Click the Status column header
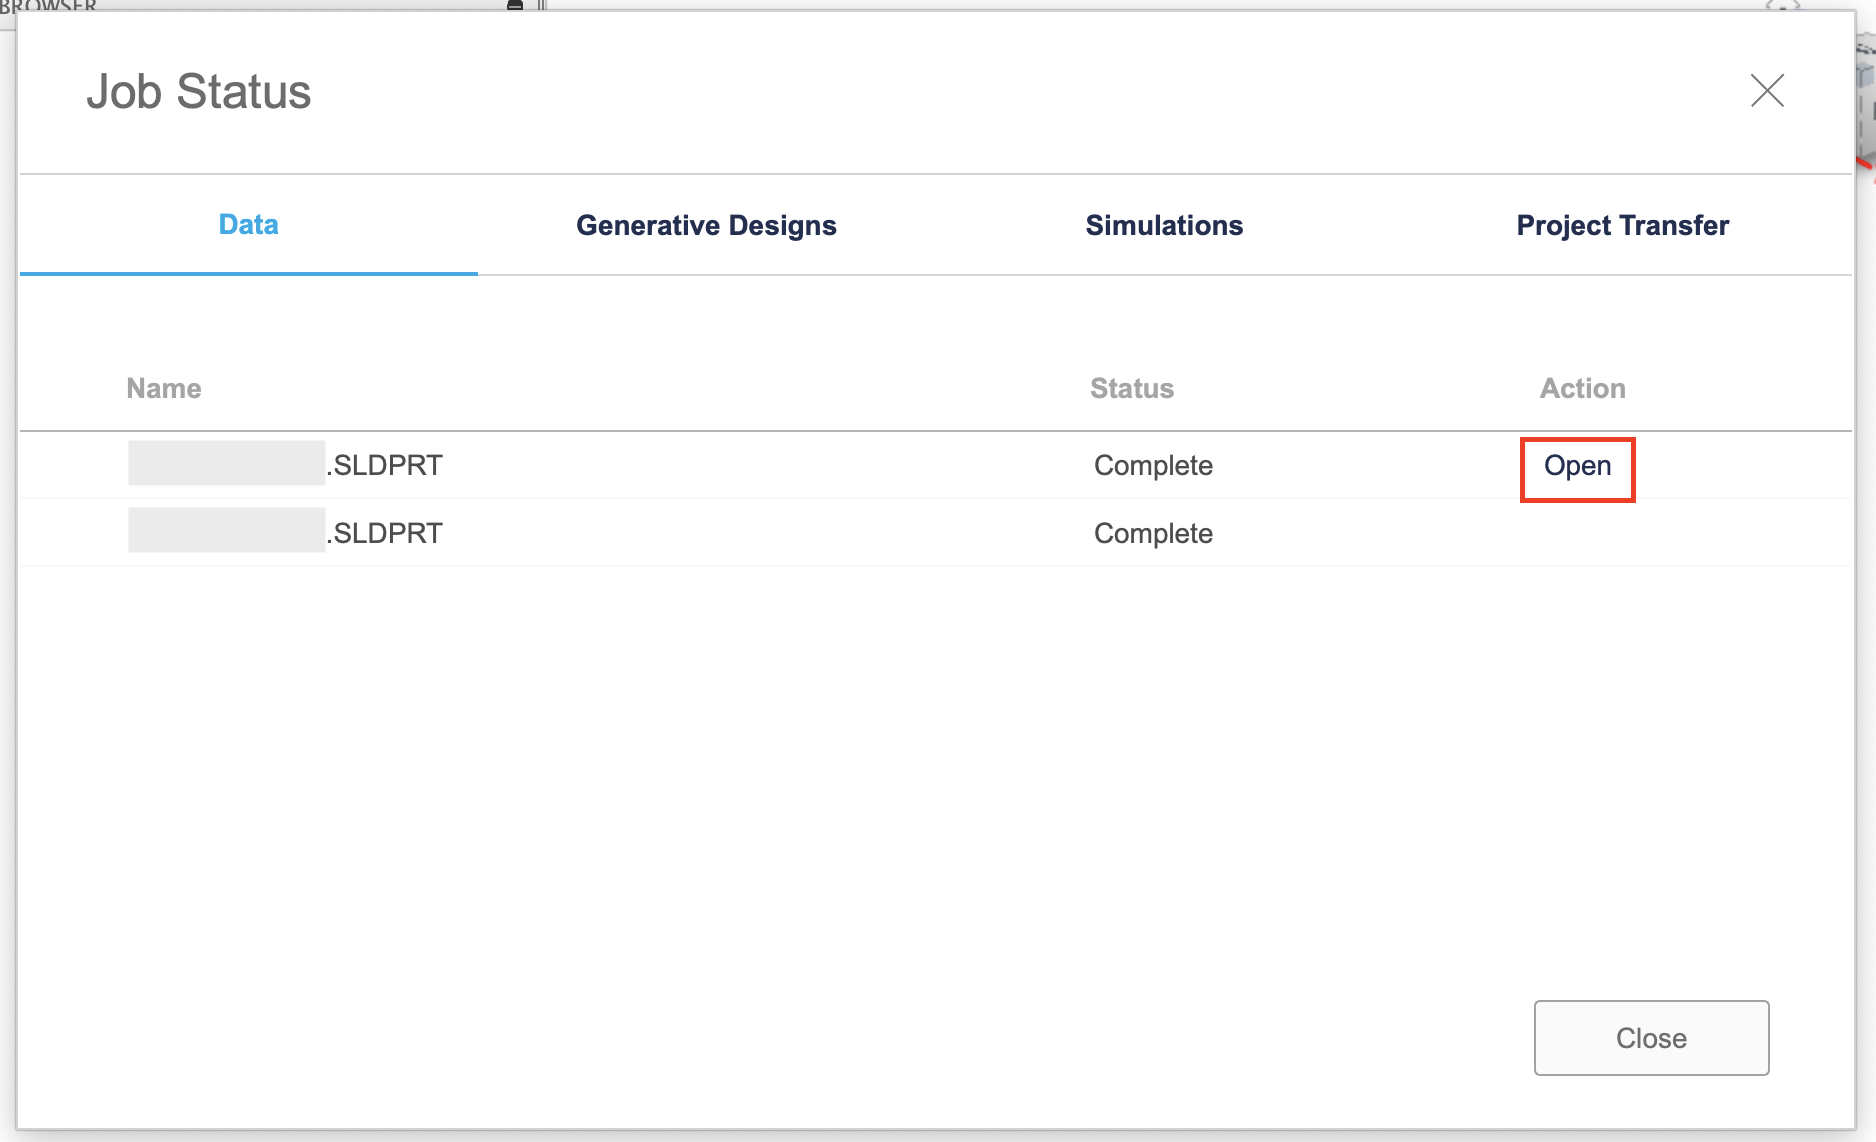 [1131, 389]
